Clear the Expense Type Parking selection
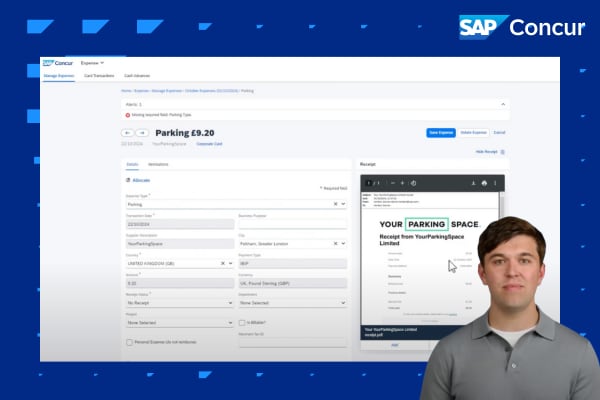 (333, 204)
